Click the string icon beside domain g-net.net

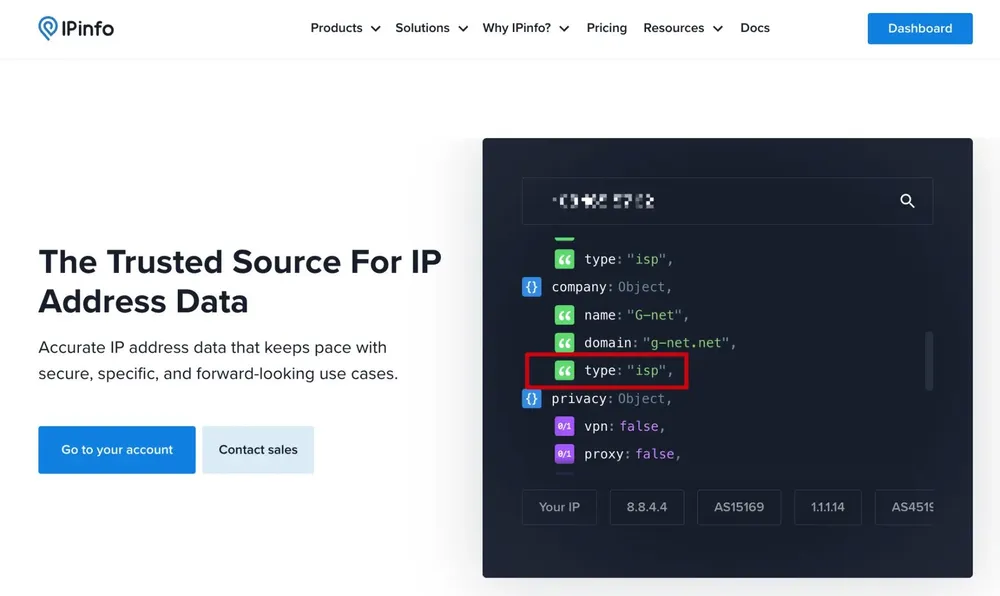point(564,343)
